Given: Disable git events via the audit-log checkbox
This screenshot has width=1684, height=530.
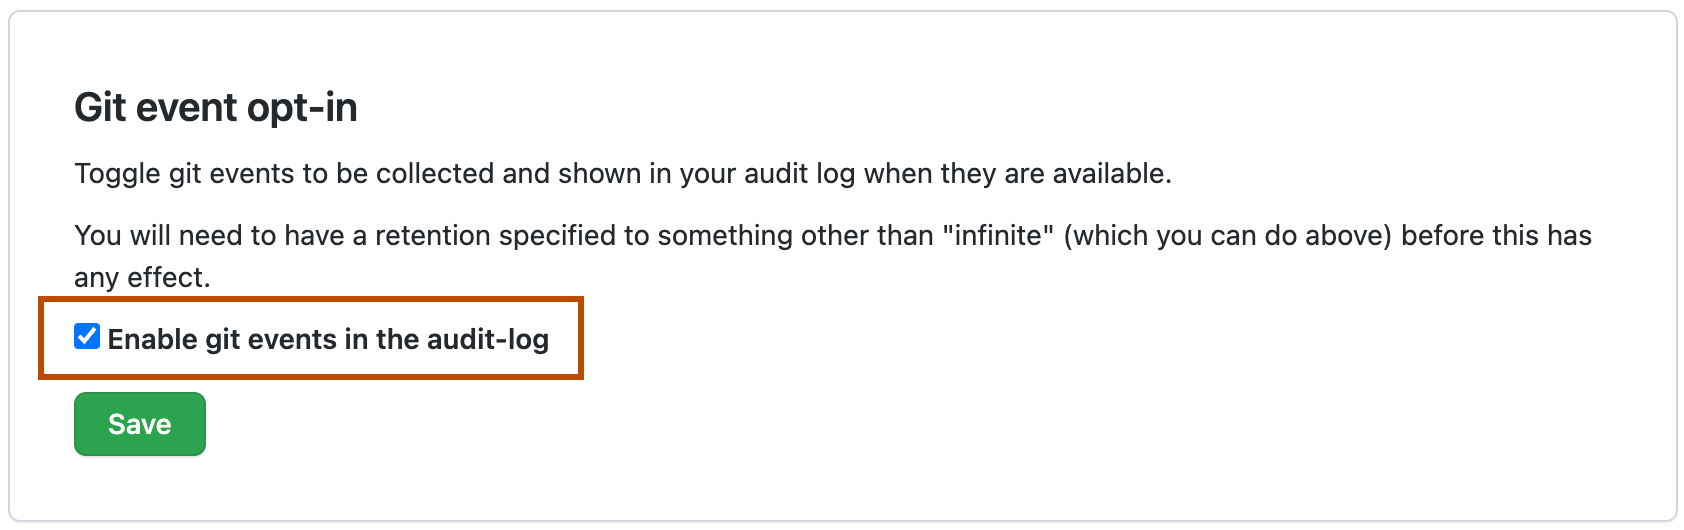Looking at the screenshot, I should (x=87, y=337).
